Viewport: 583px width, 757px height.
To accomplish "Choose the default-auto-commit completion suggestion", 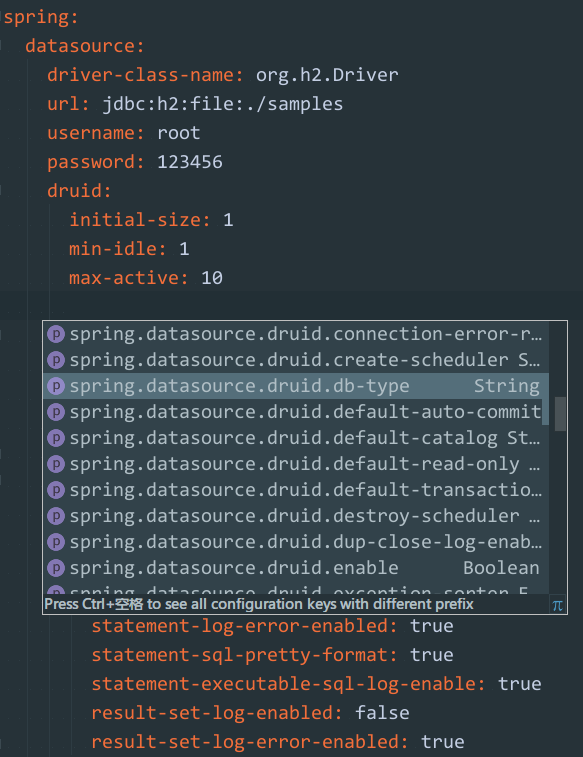I will [x=295, y=412].
